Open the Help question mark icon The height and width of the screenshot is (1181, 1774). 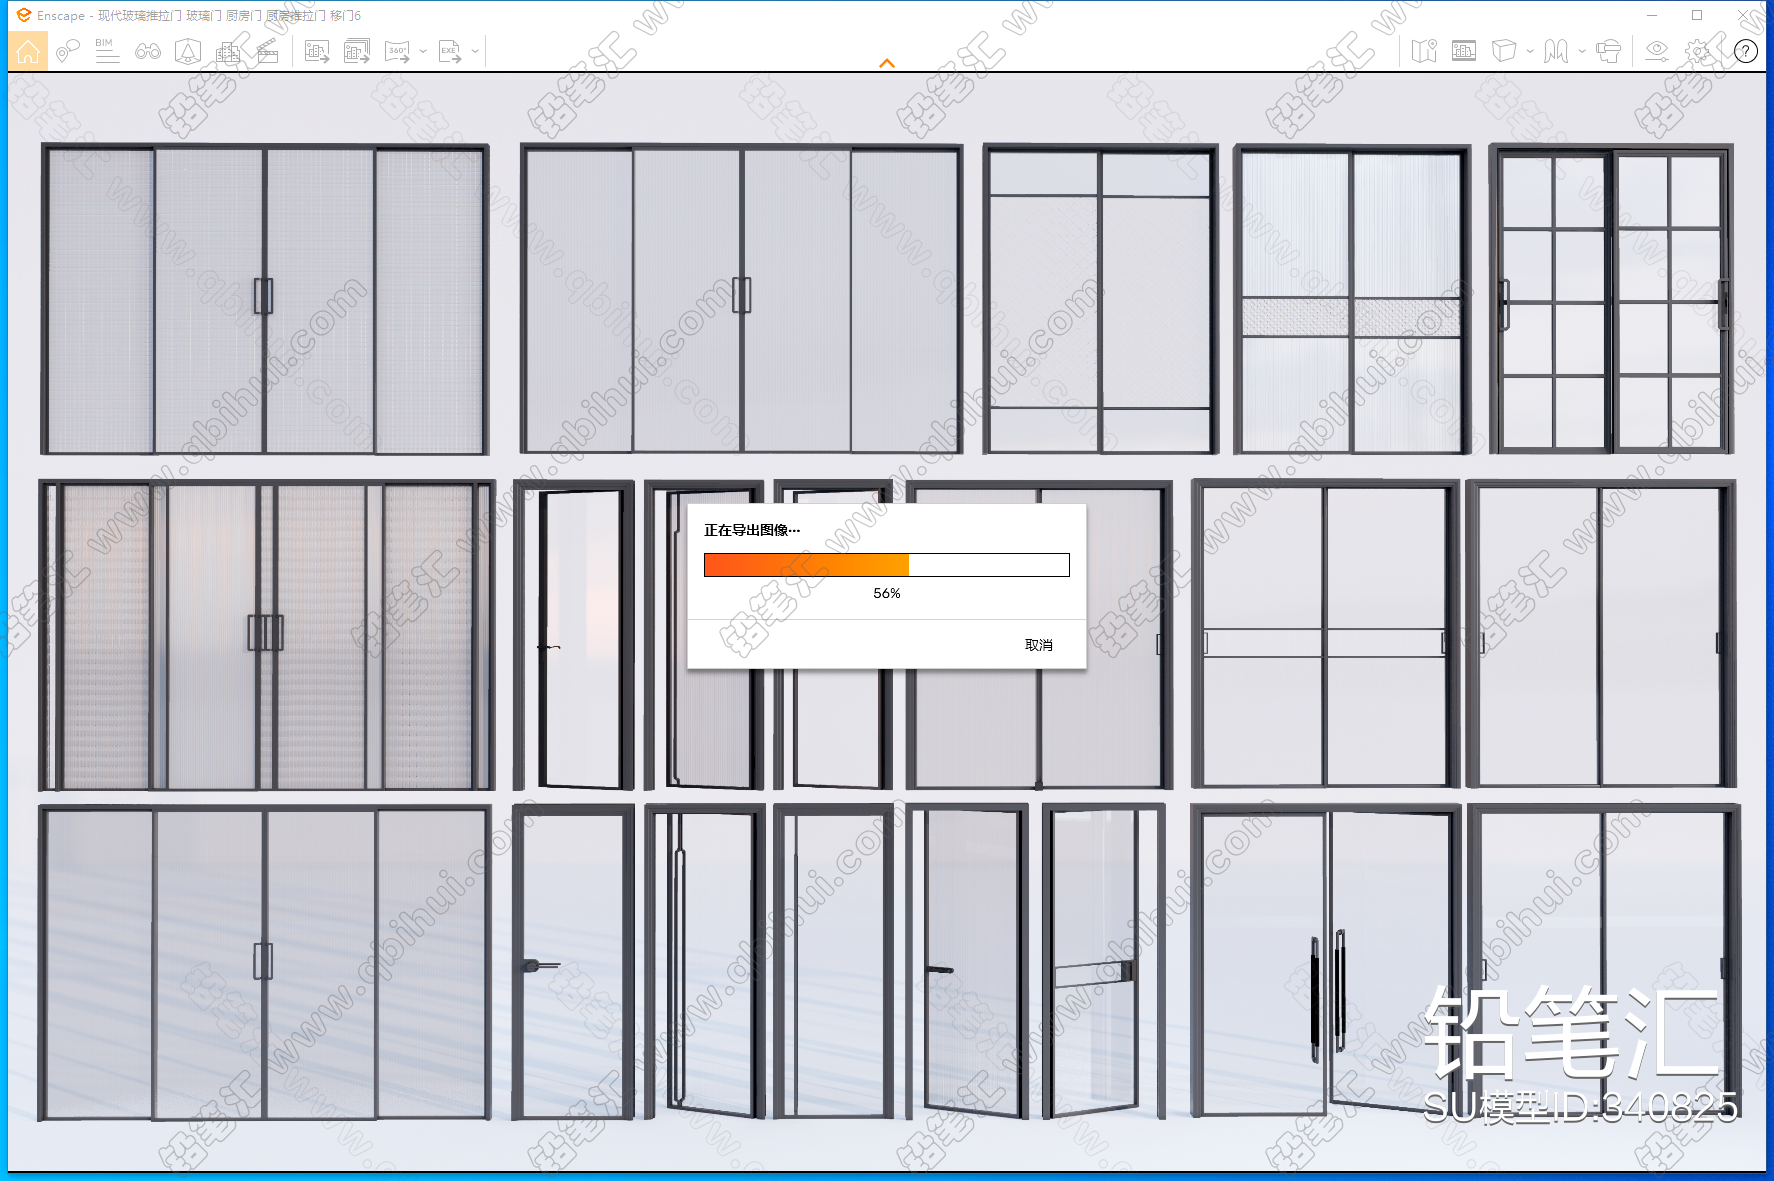1746,51
